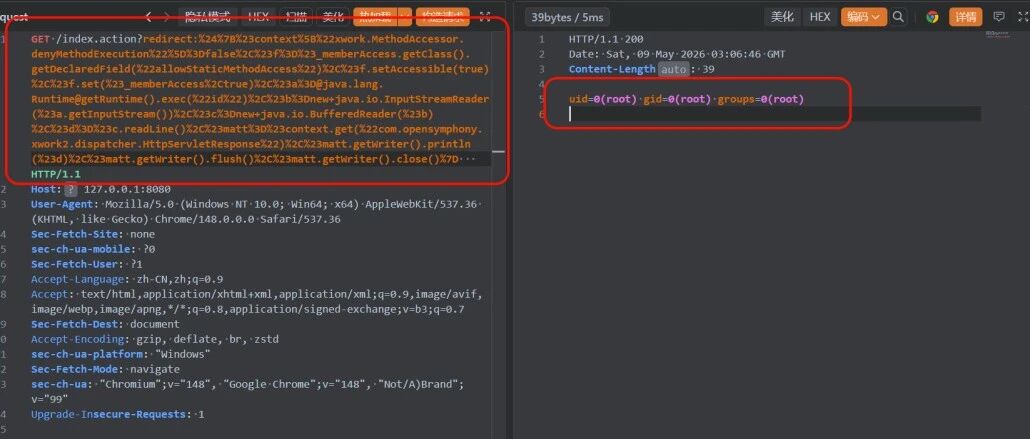Click the empty line 6 in response

pos(775,114)
